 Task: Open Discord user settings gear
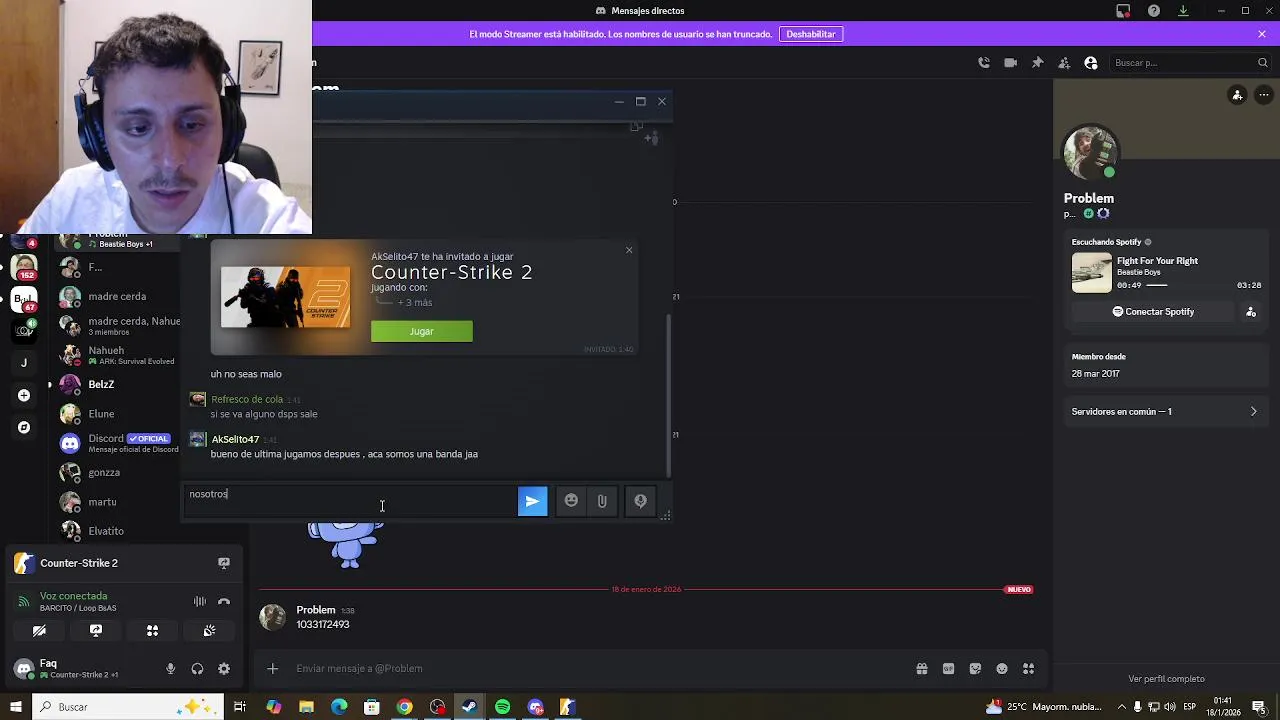[224, 669]
